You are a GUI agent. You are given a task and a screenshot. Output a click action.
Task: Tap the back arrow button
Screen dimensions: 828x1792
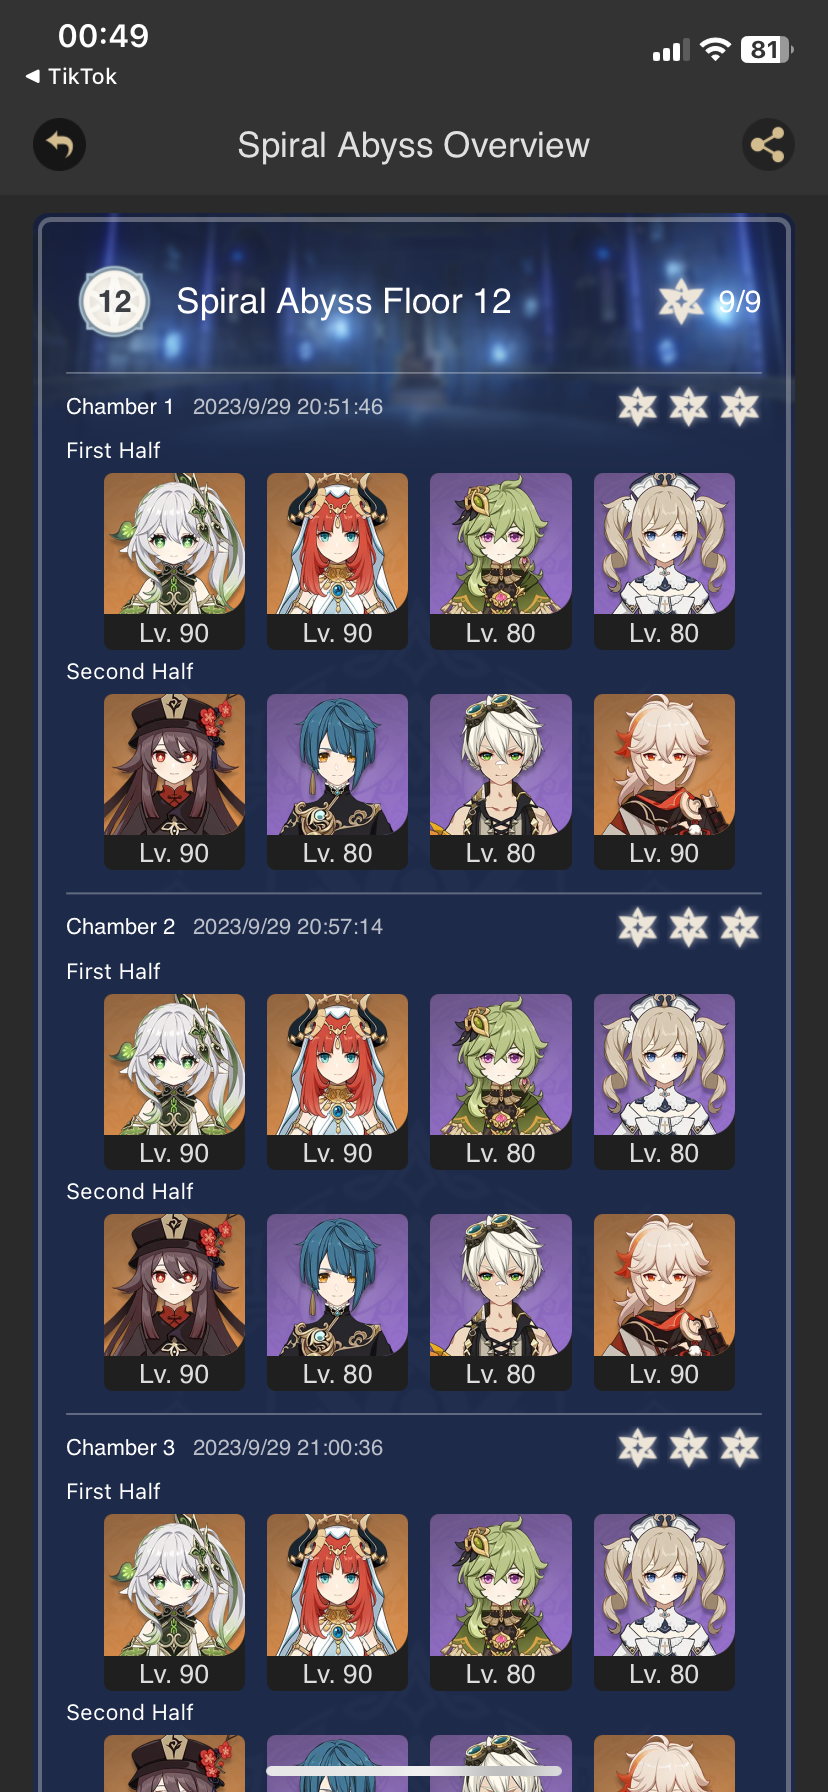(x=60, y=145)
